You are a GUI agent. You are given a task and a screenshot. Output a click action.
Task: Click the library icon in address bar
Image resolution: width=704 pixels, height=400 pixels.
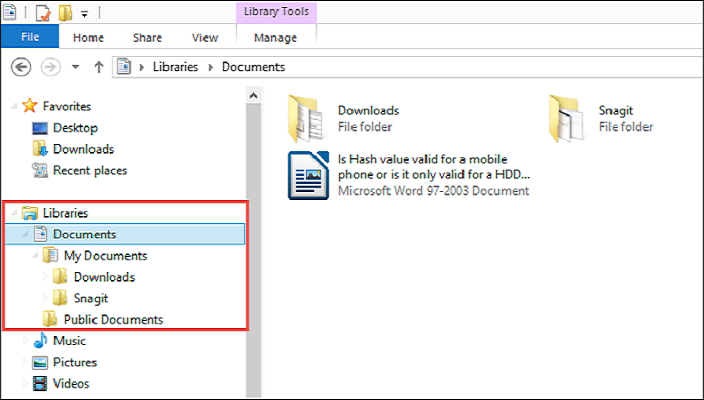[x=123, y=67]
